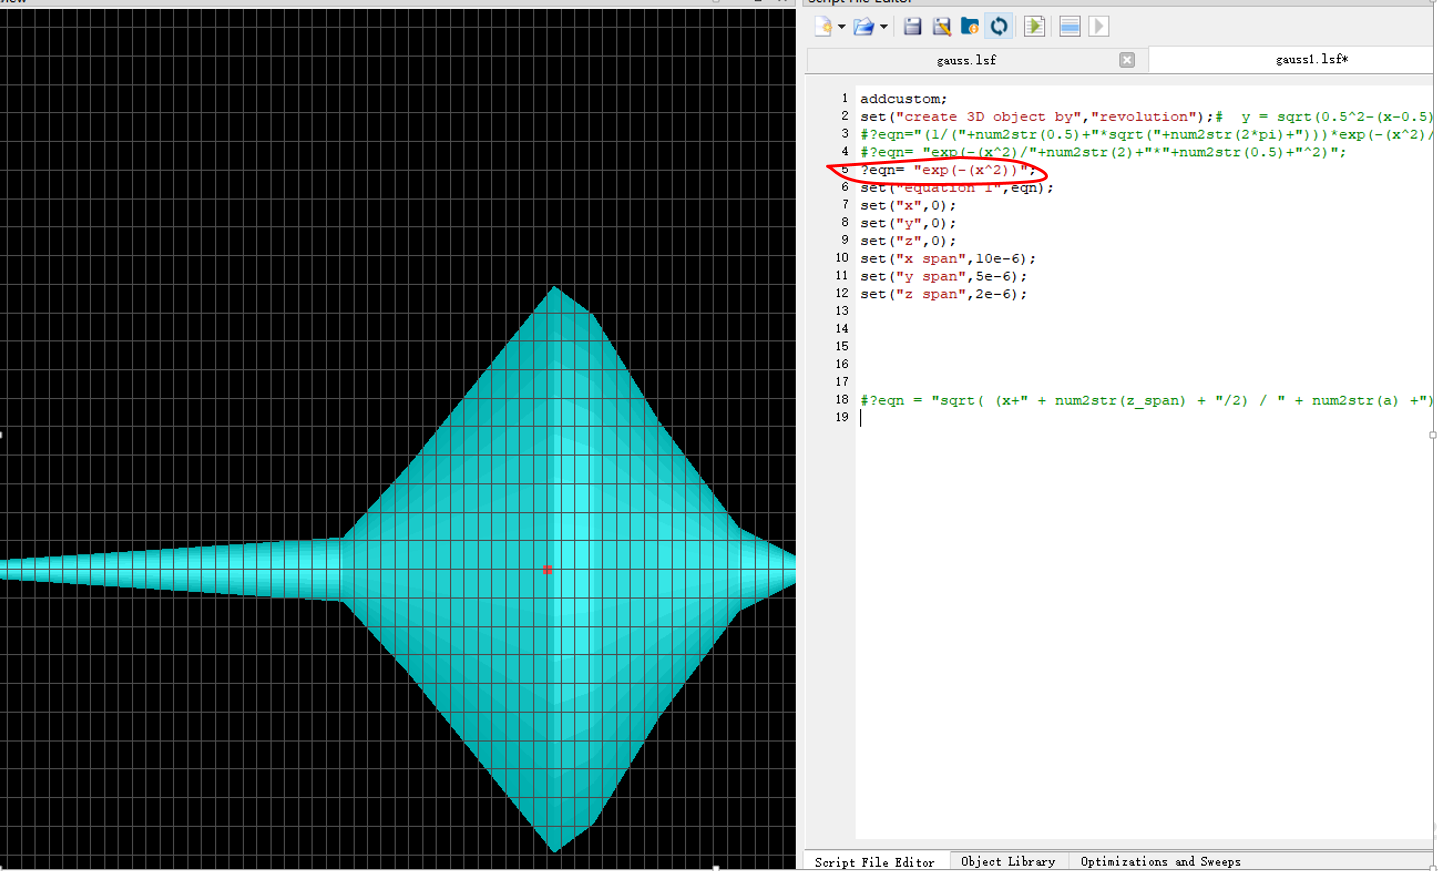Run the script with green arrow icon
The width and height of the screenshot is (1438, 871).
1034,27
